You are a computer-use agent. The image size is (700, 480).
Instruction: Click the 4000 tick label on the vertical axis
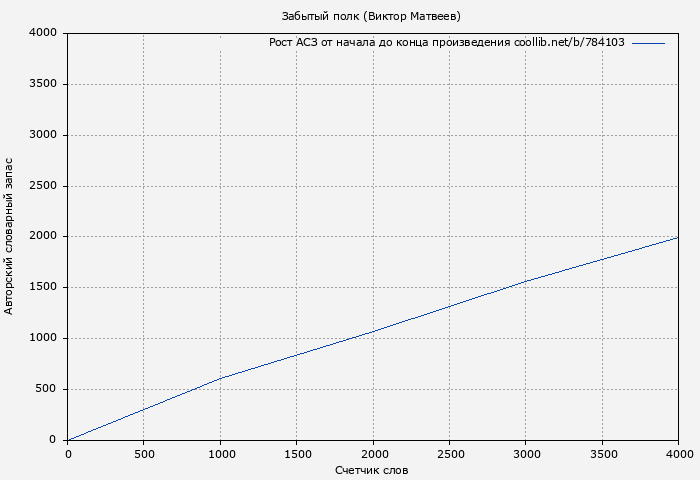[42, 33]
